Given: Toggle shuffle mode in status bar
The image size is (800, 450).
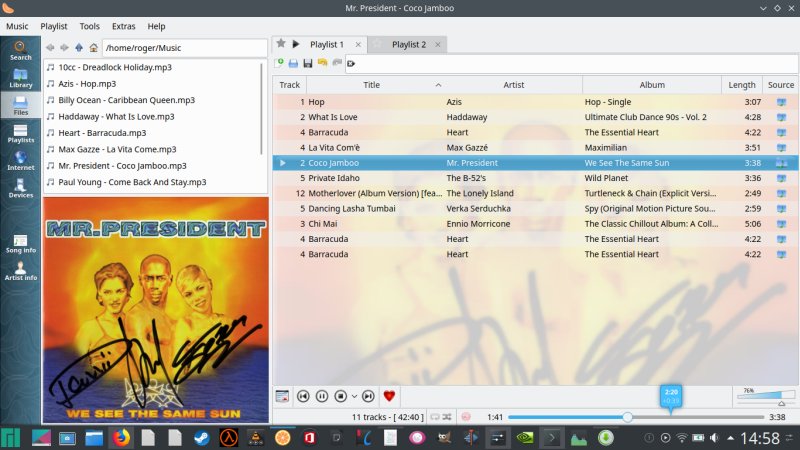Looking at the screenshot, I should [447, 416].
